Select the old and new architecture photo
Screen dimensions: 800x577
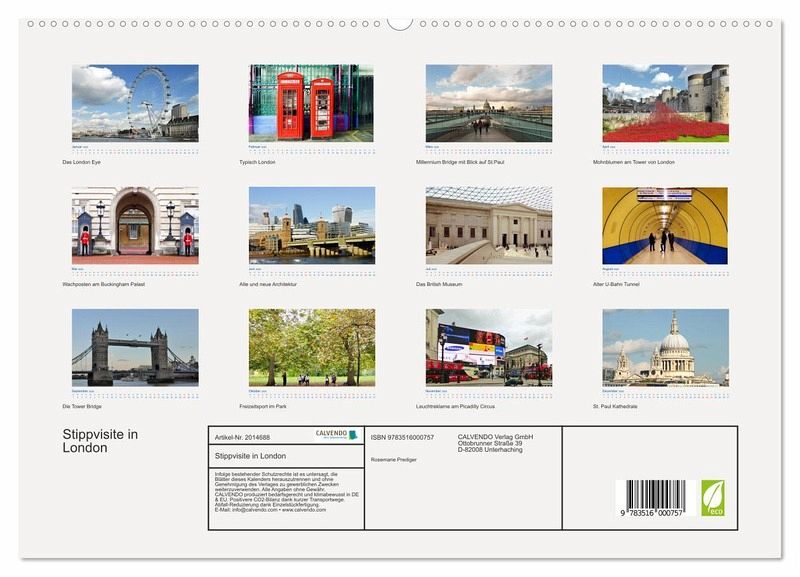[312, 225]
